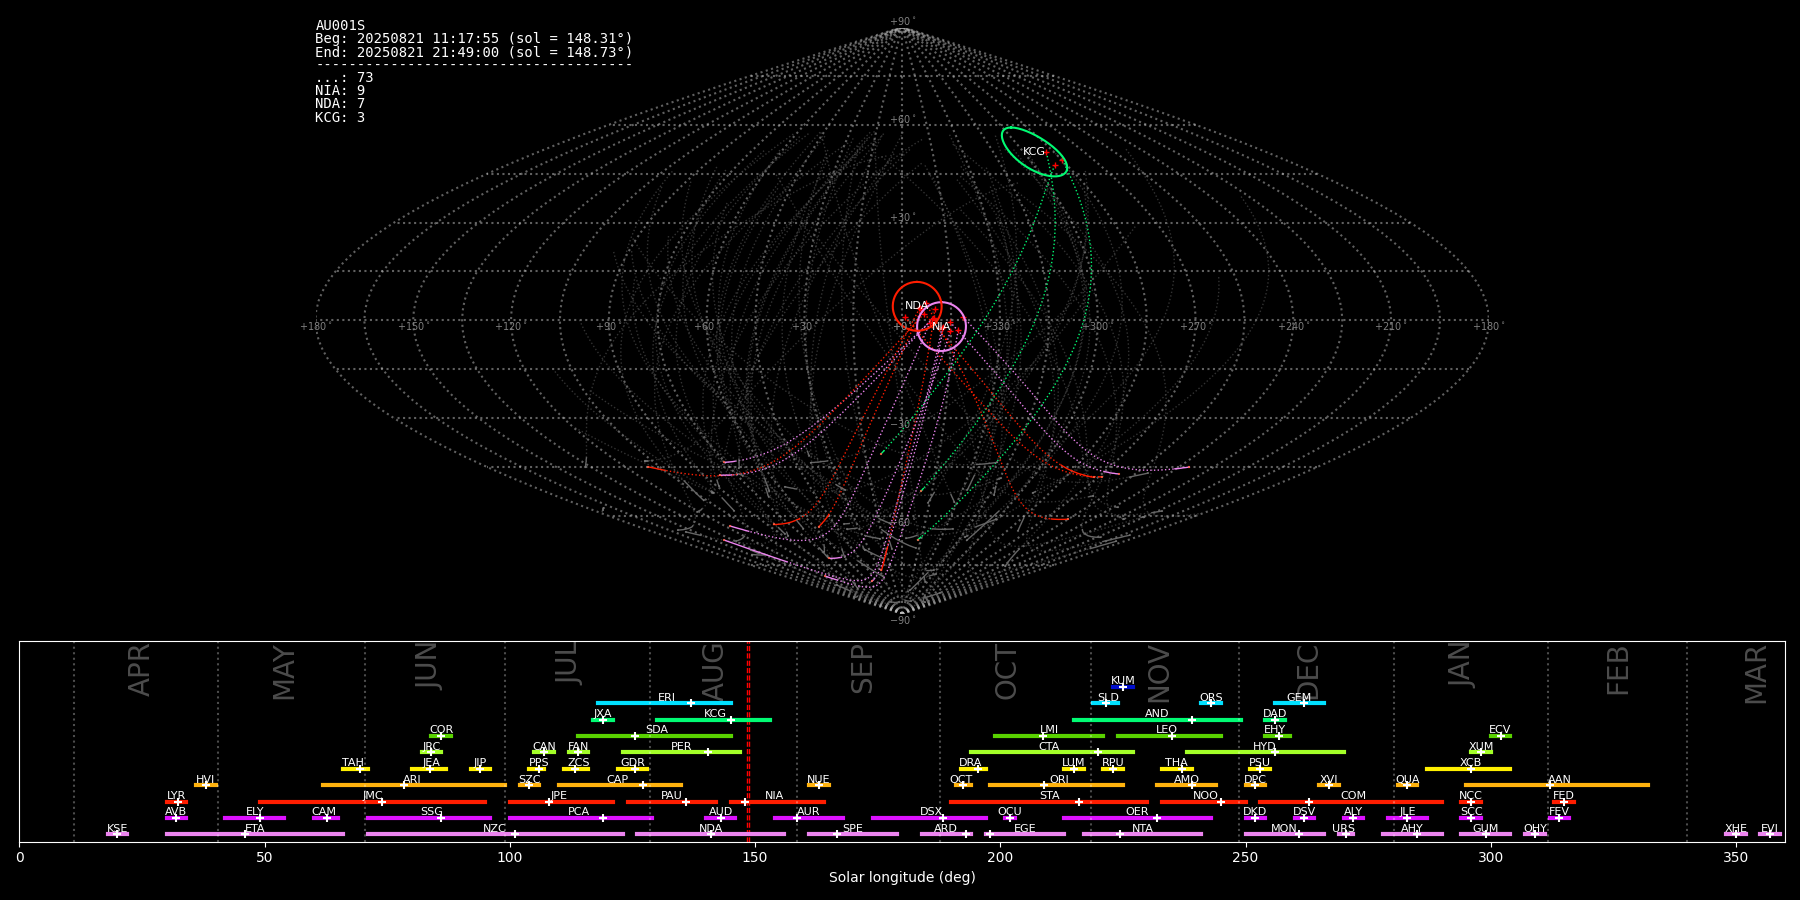Click the 300 tick on the solar longitude axis

click(1490, 857)
